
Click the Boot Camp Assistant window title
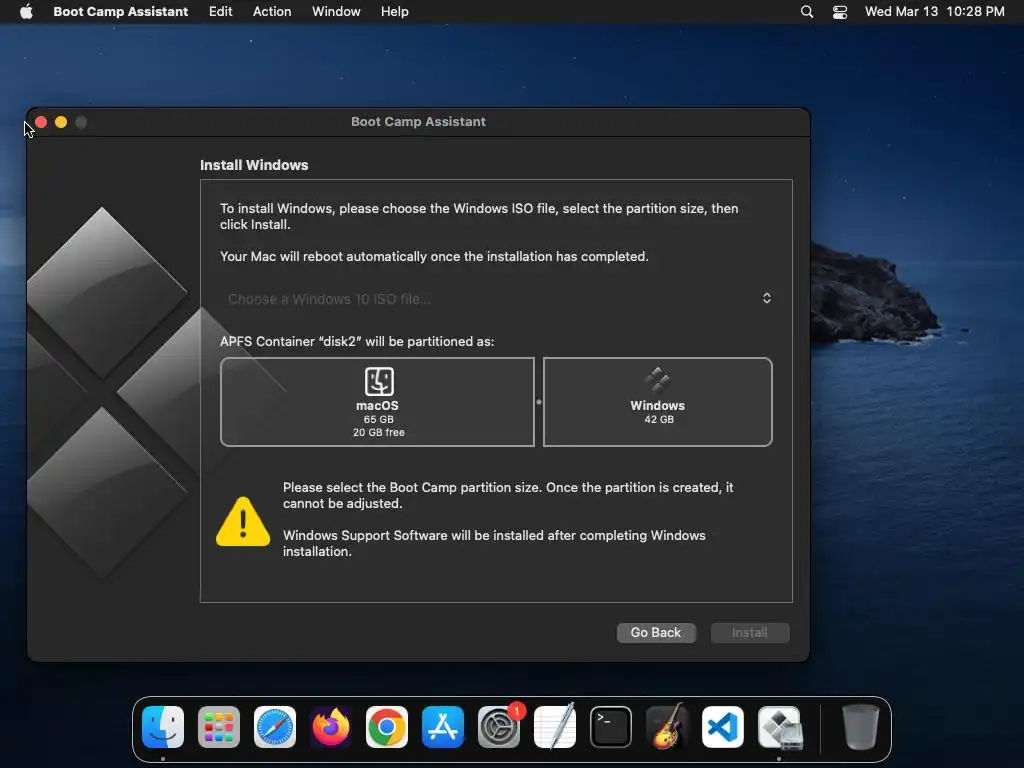[418, 121]
